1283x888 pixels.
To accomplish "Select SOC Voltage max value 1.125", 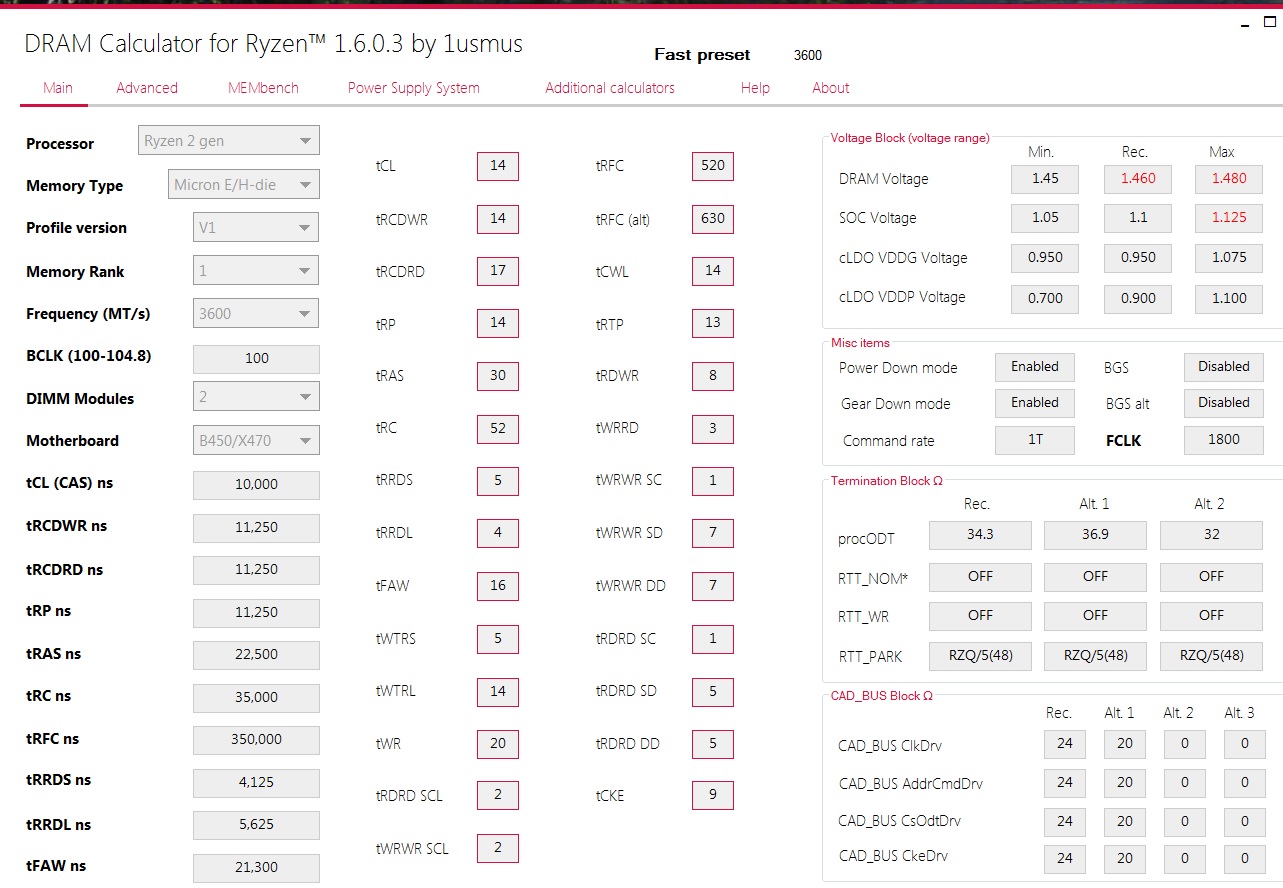I will coord(1229,218).
